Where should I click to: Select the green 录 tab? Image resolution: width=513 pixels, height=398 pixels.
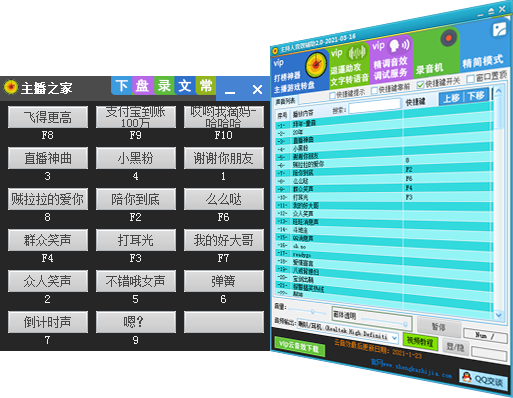(164, 86)
